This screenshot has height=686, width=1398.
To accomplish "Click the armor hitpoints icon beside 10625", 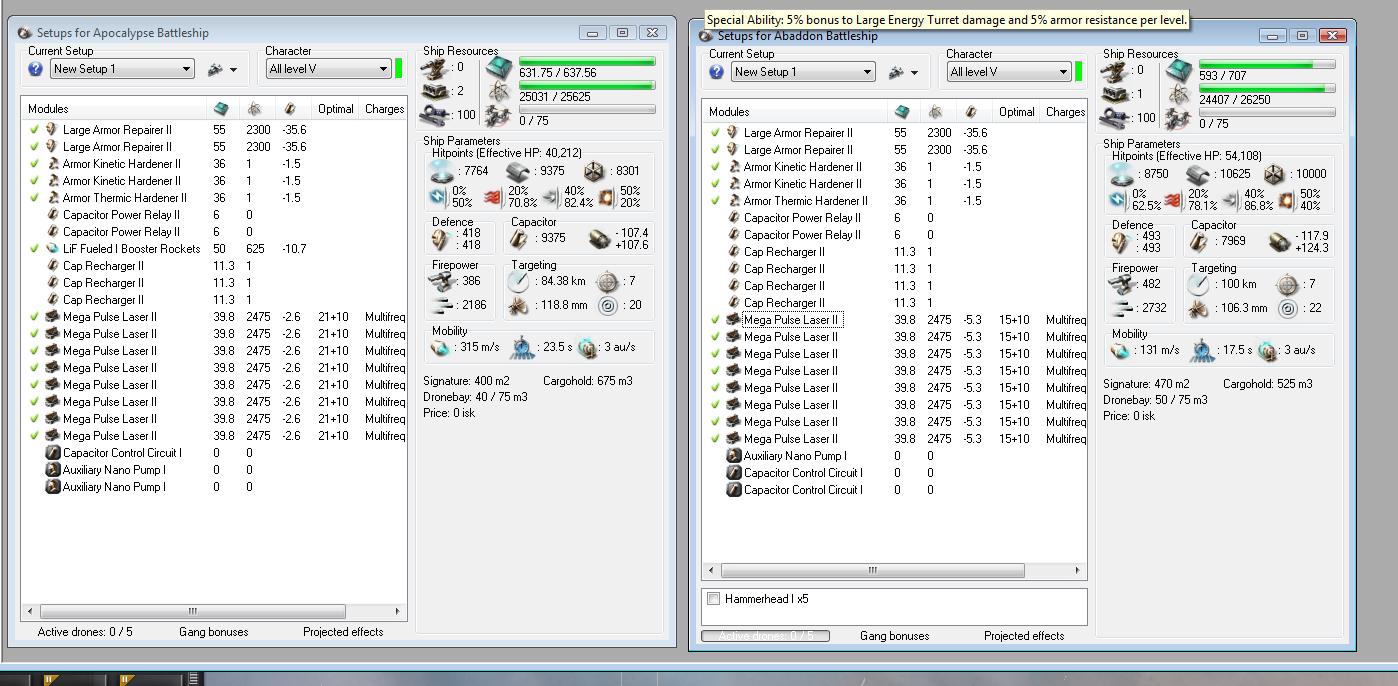I will click(x=1197, y=174).
